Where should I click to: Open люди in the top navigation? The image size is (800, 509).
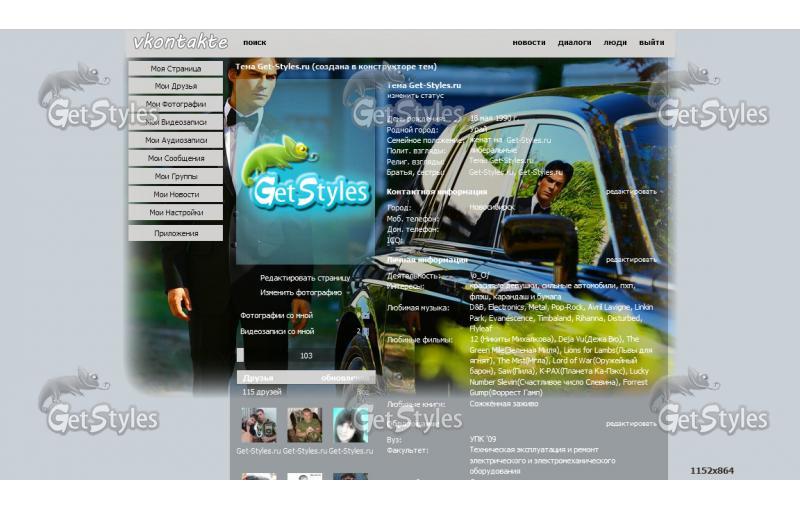click(x=615, y=42)
